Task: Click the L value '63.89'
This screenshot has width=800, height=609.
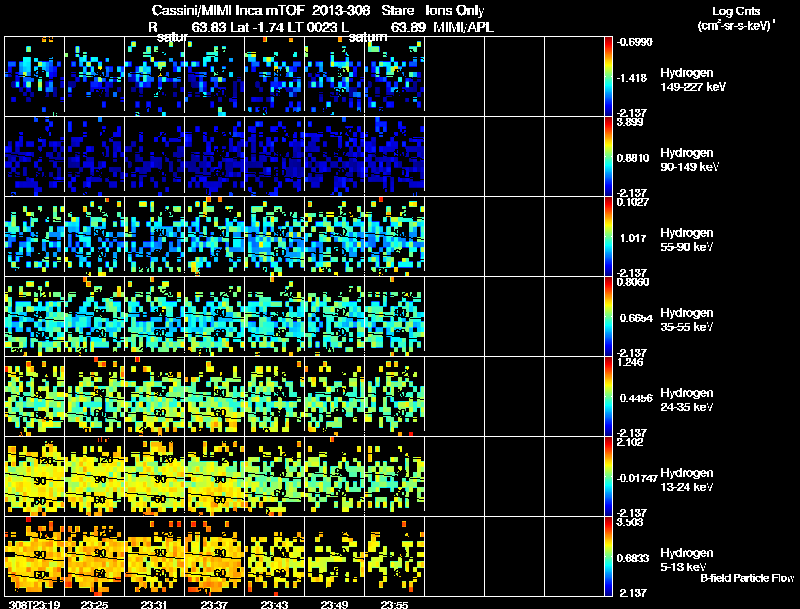Action: pos(408,27)
